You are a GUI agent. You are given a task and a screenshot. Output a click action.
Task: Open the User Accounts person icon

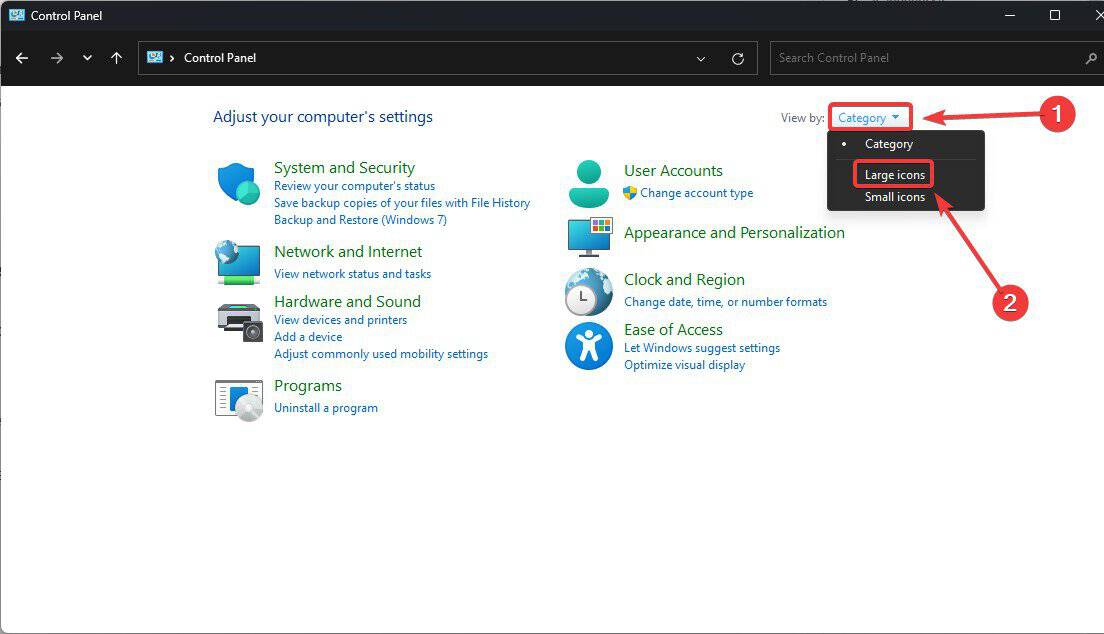(589, 184)
